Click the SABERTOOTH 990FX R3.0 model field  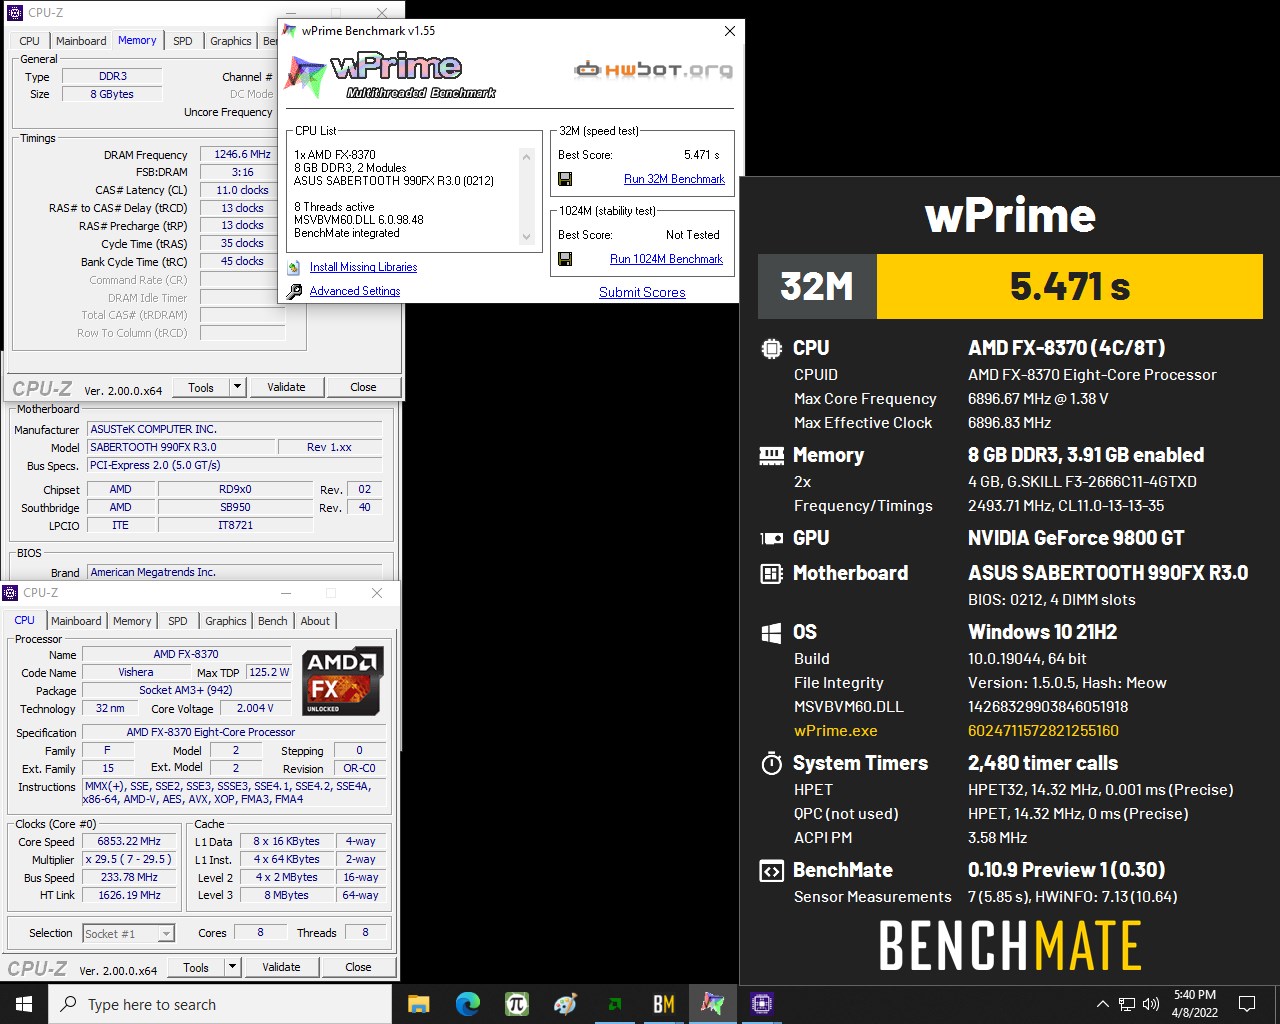pos(180,447)
